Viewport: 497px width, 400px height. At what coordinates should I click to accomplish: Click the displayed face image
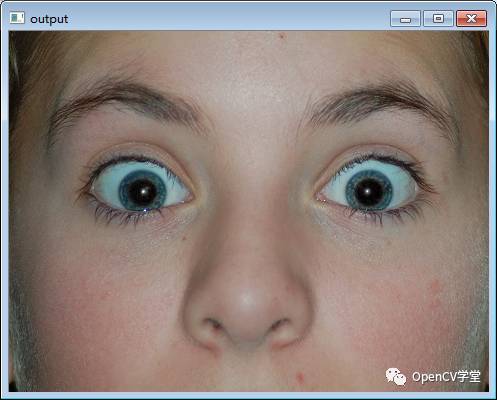click(x=249, y=211)
